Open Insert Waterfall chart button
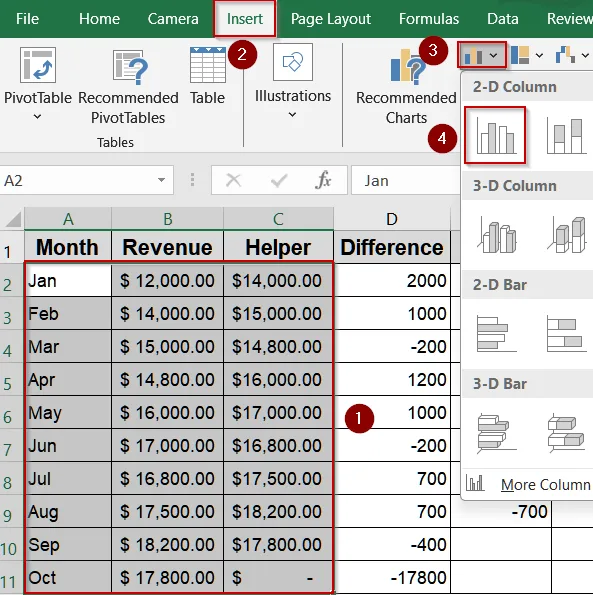Viewport: 593px width, 595px height. pos(572,55)
